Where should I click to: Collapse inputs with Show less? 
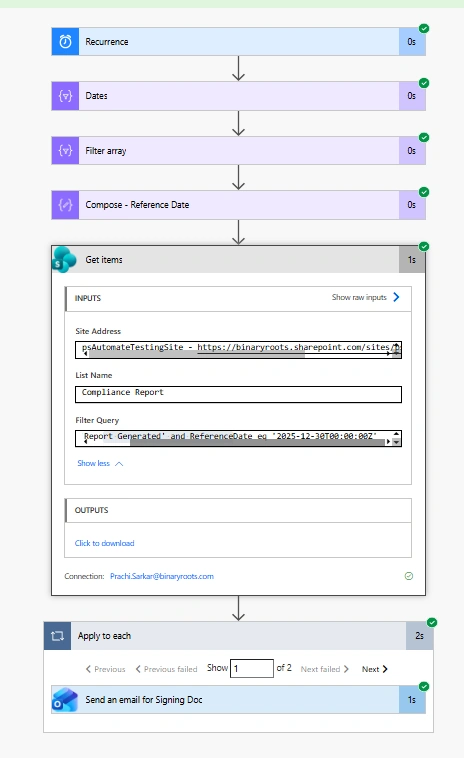[100, 463]
